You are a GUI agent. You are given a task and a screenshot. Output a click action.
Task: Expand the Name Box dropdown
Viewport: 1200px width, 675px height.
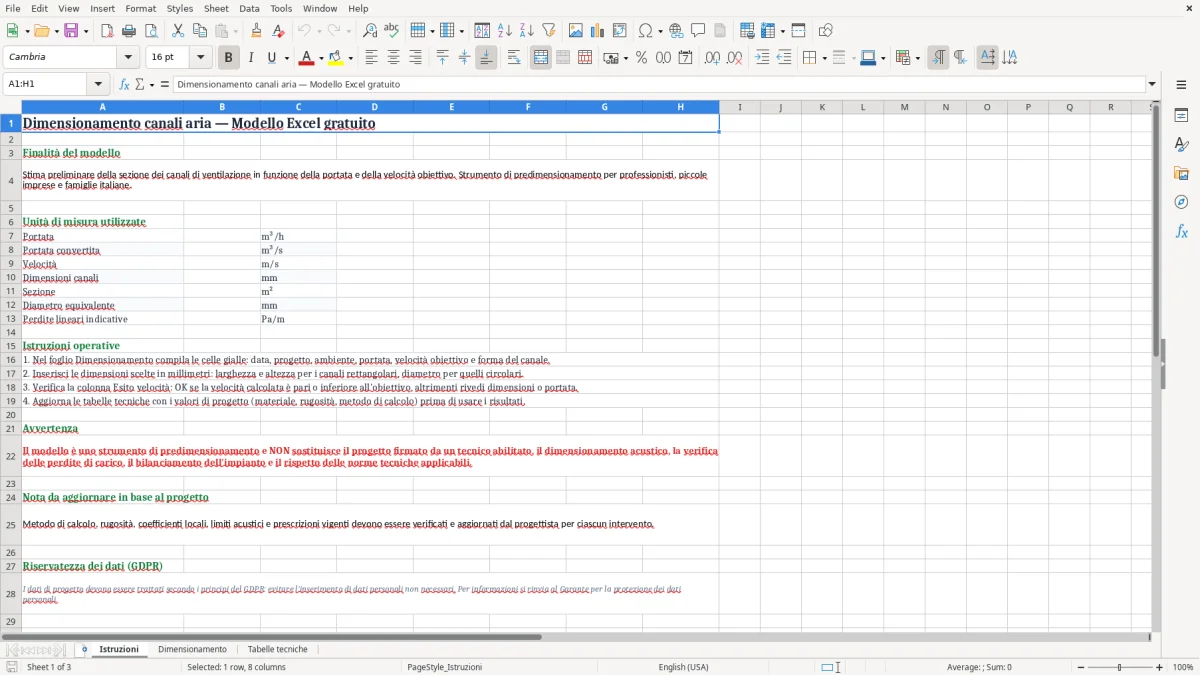(x=98, y=84)
